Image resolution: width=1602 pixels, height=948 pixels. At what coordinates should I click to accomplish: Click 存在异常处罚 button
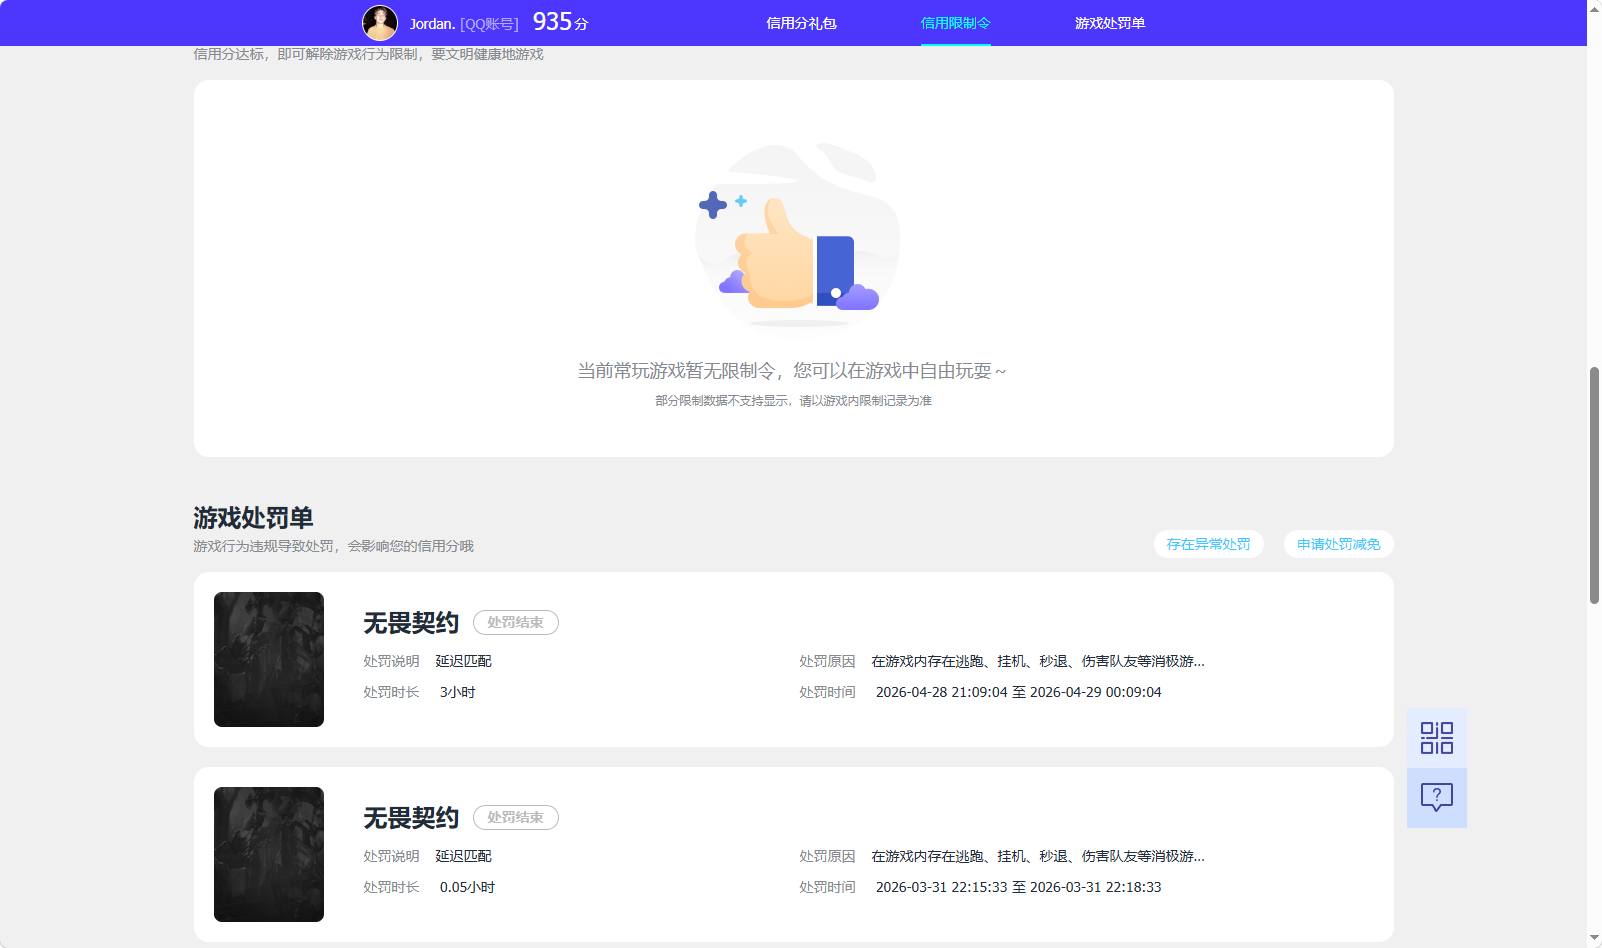[1208, 544]
